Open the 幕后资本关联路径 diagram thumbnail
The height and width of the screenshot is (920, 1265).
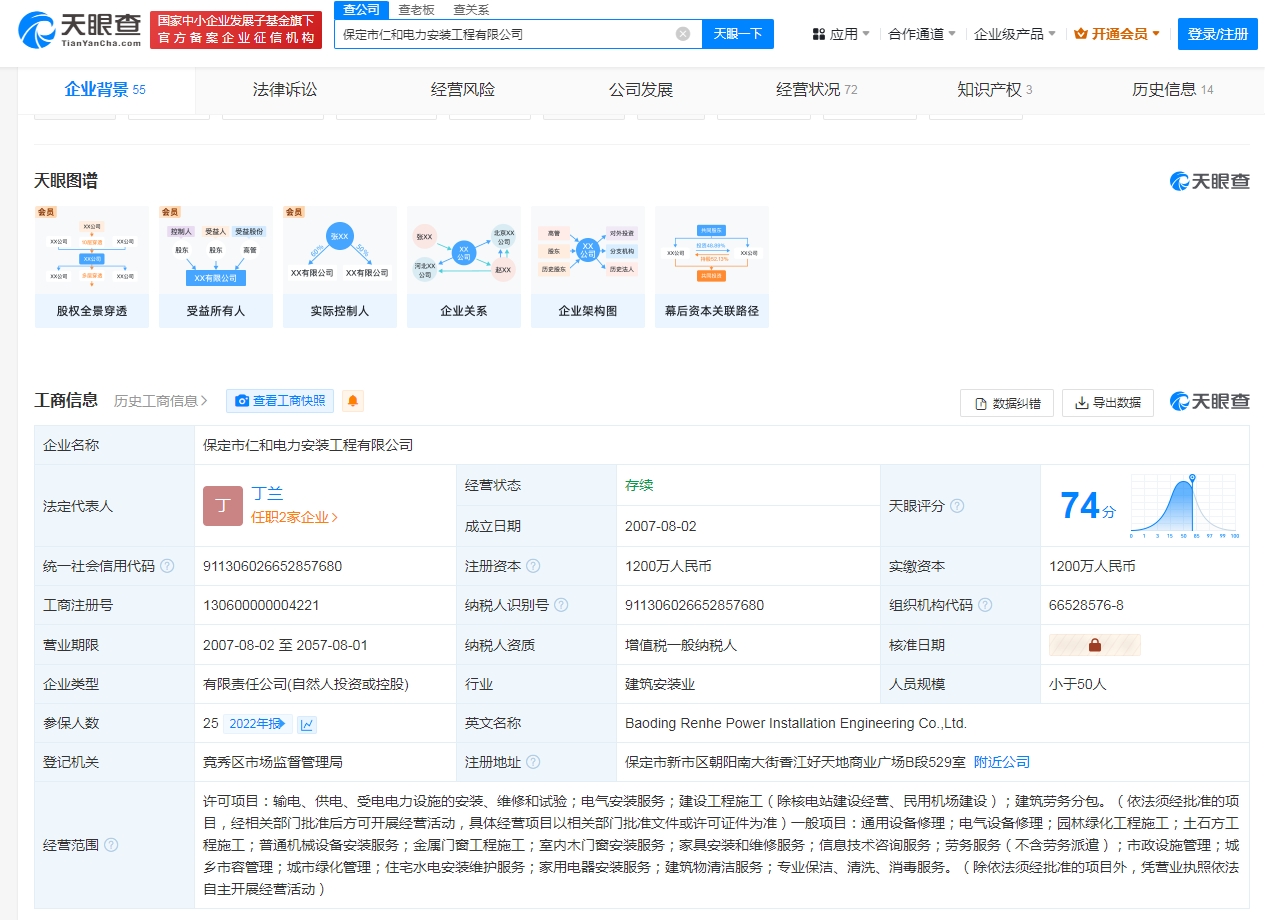pos(712,267)
